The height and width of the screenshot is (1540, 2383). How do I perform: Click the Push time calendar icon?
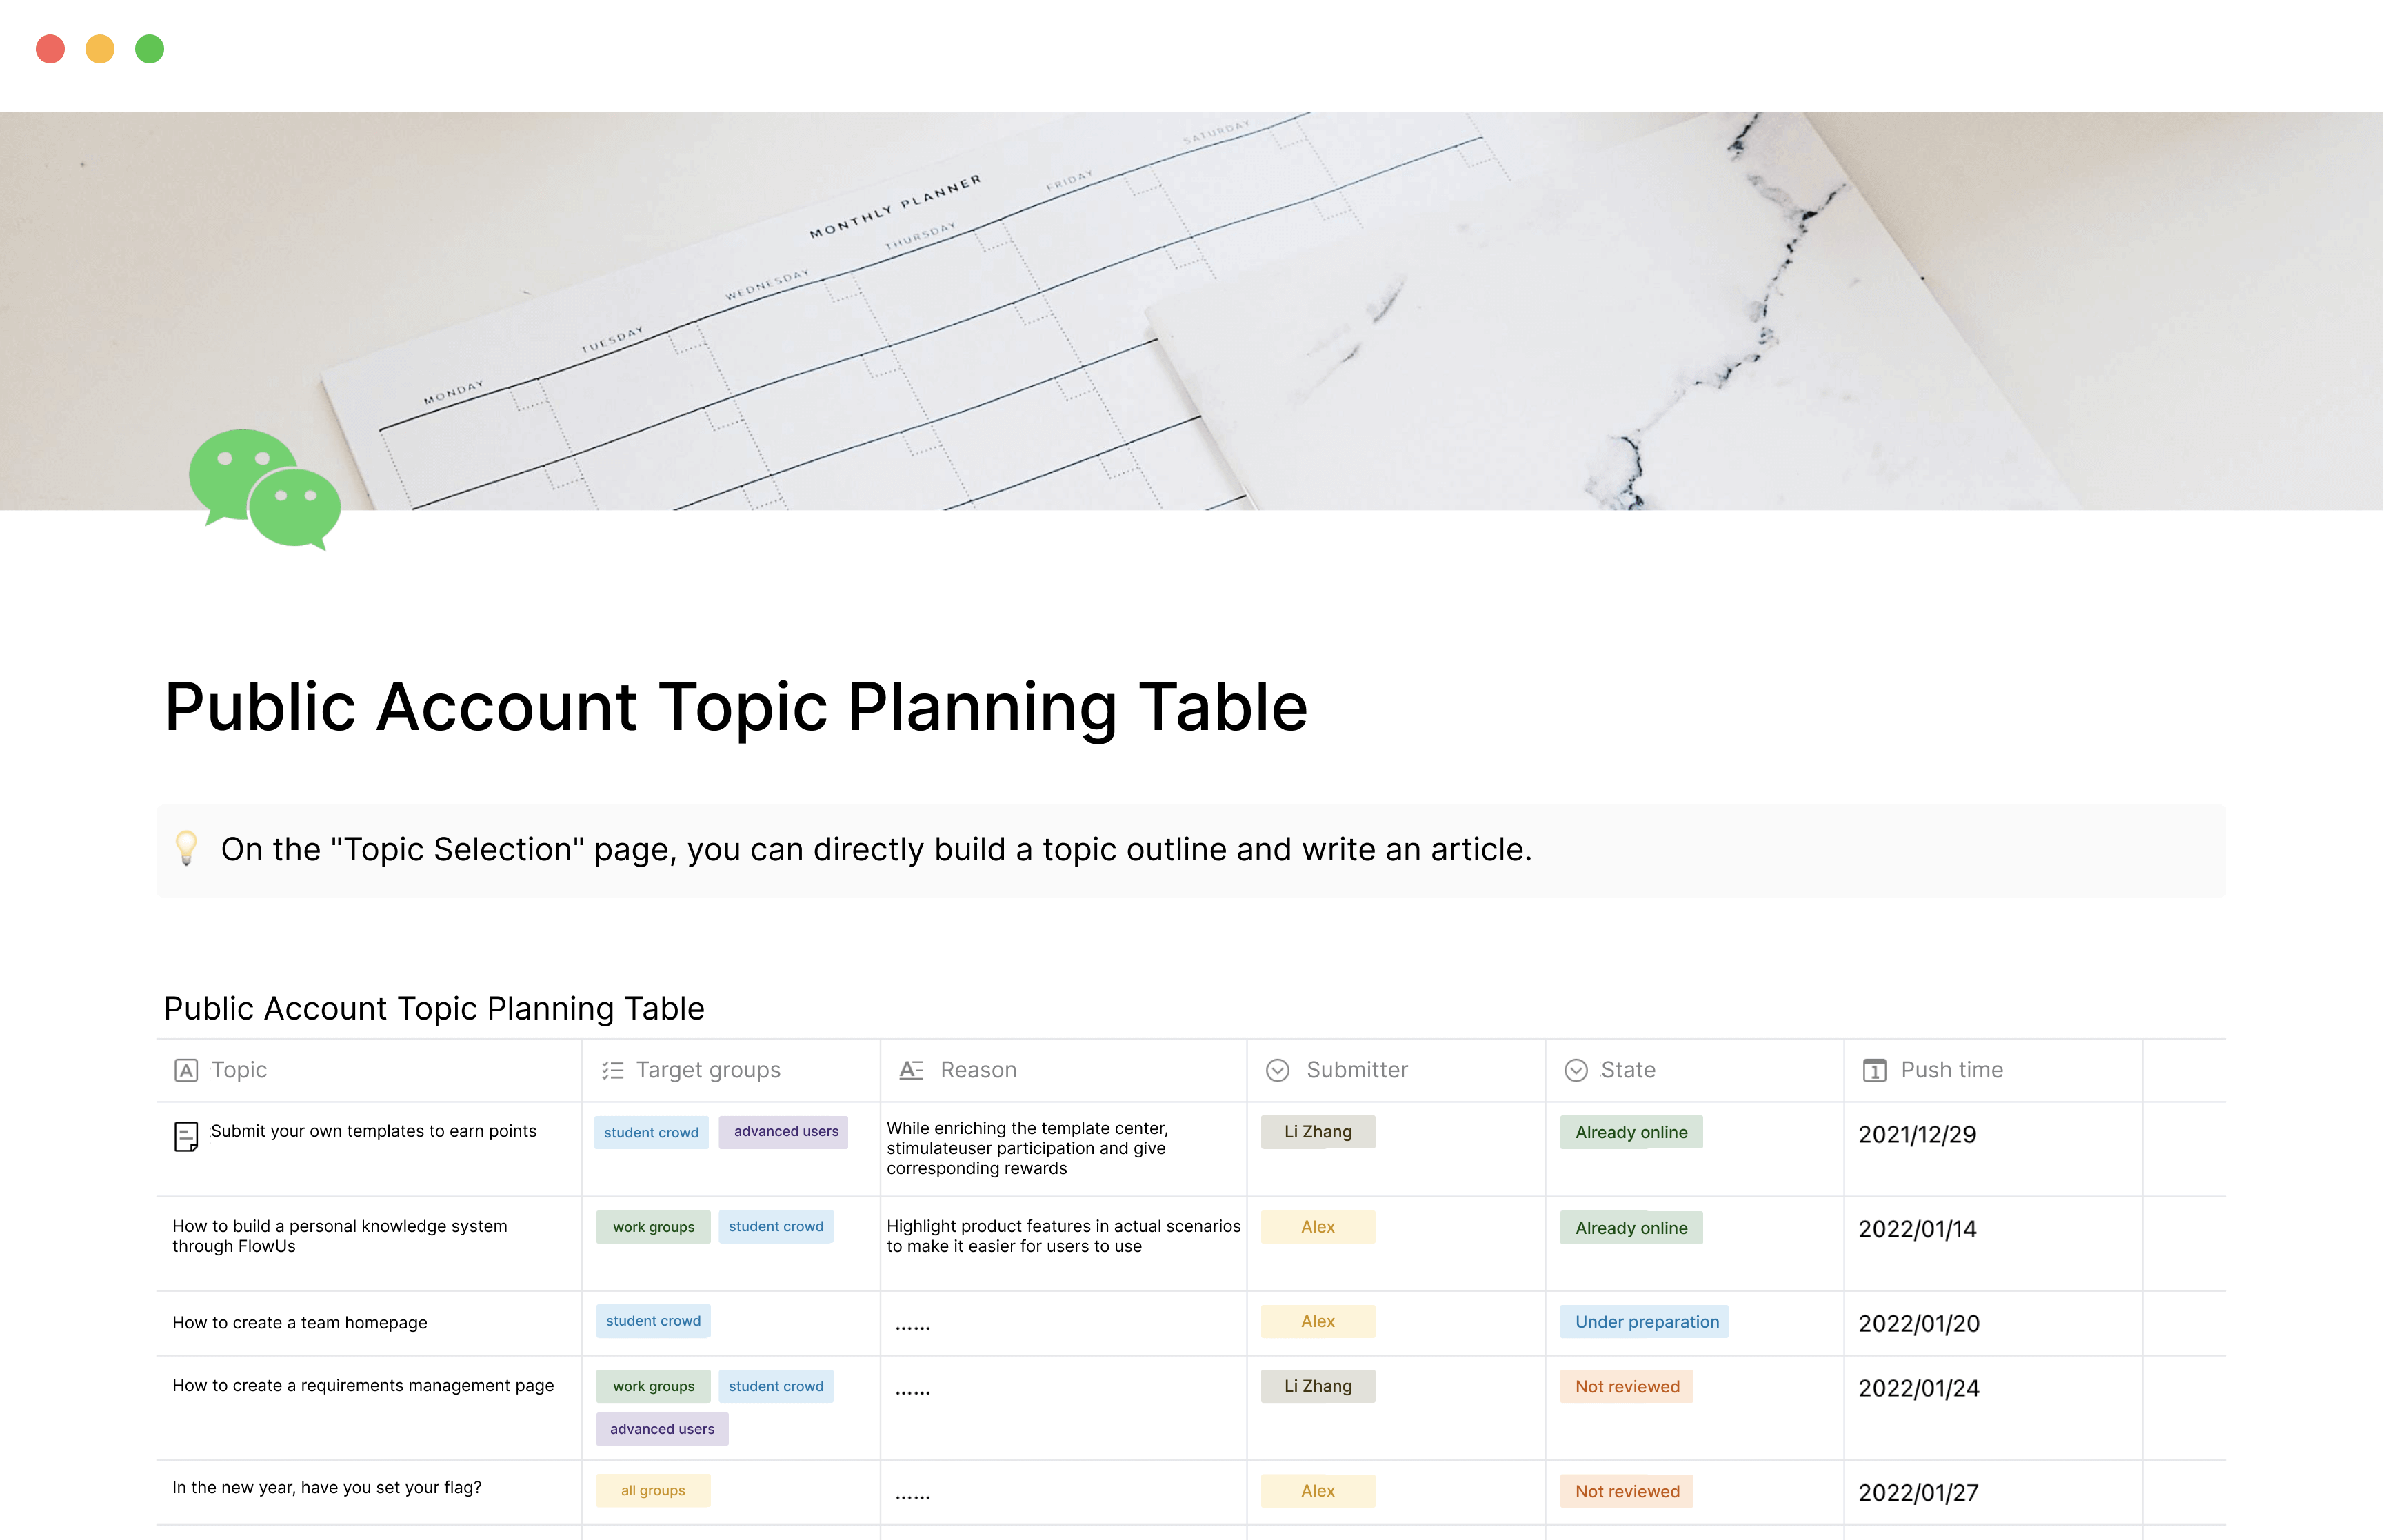1874,1070
